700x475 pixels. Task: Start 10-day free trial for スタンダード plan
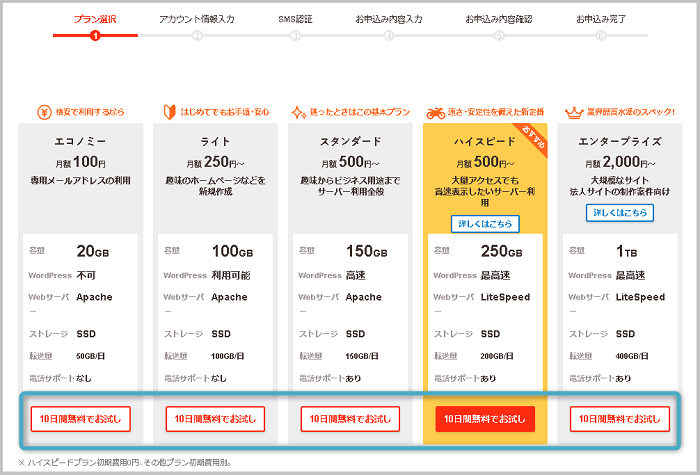point(350,419)
